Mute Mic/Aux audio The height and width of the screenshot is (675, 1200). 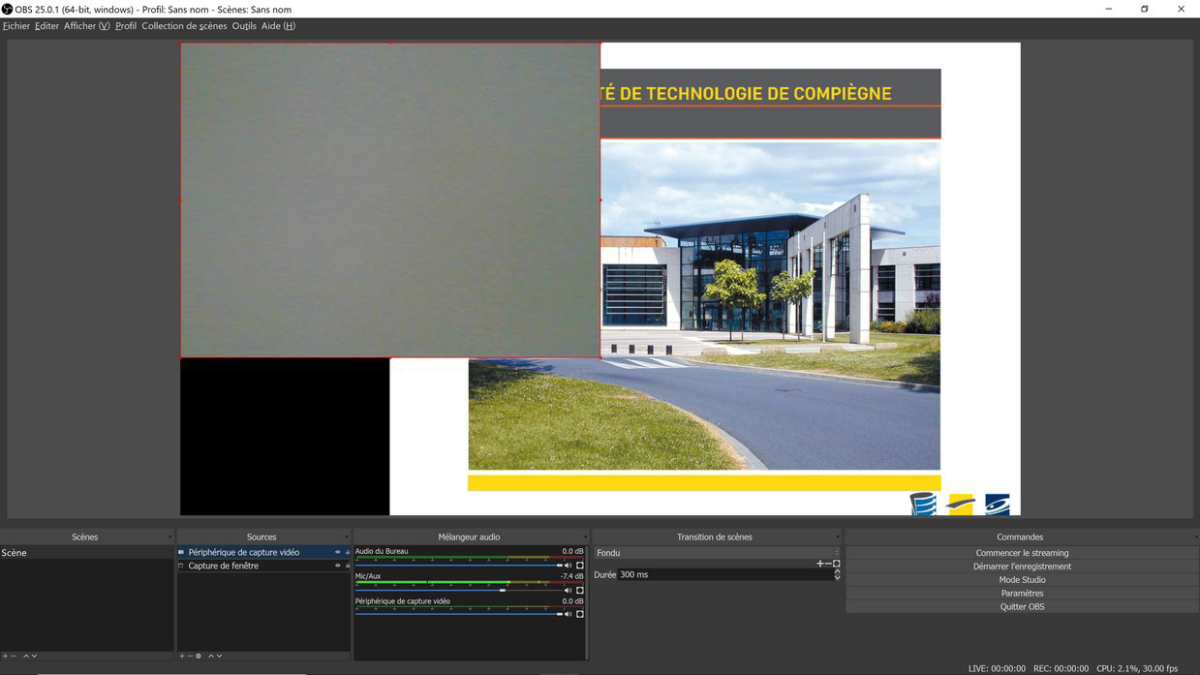568,590
